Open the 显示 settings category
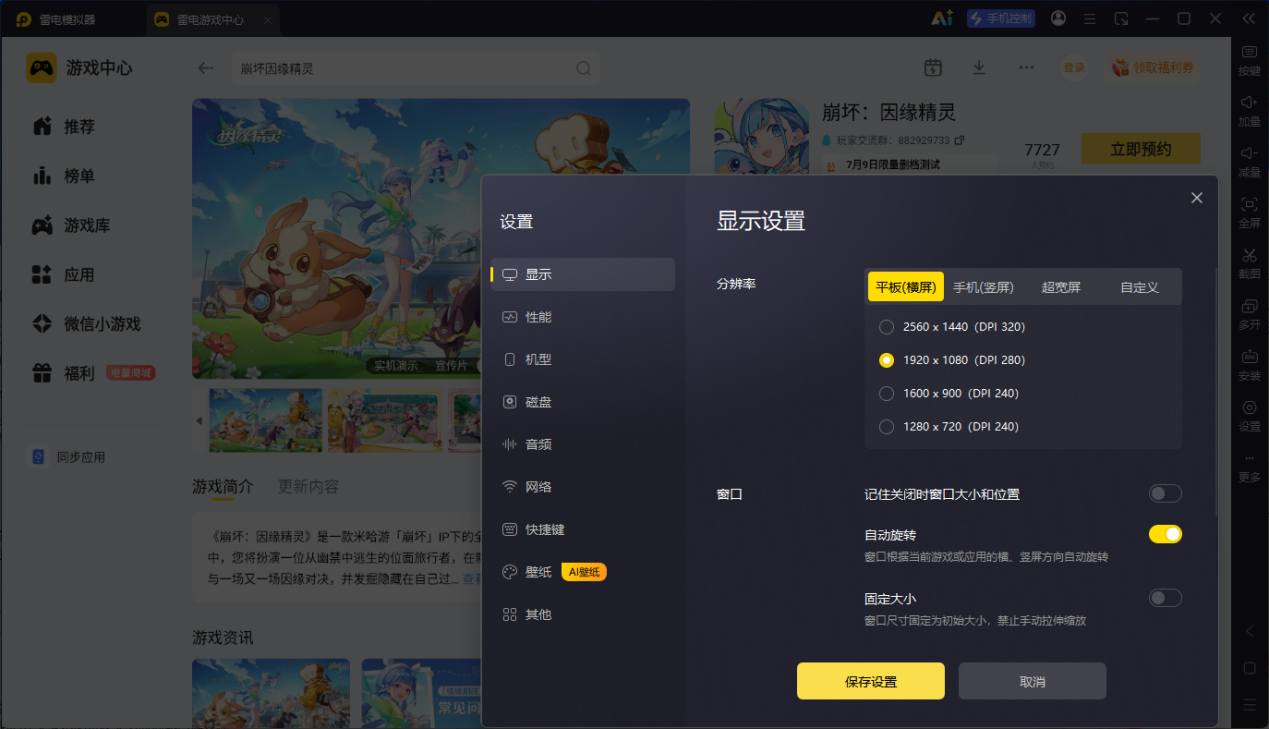1269x729 pixels. 583,274
